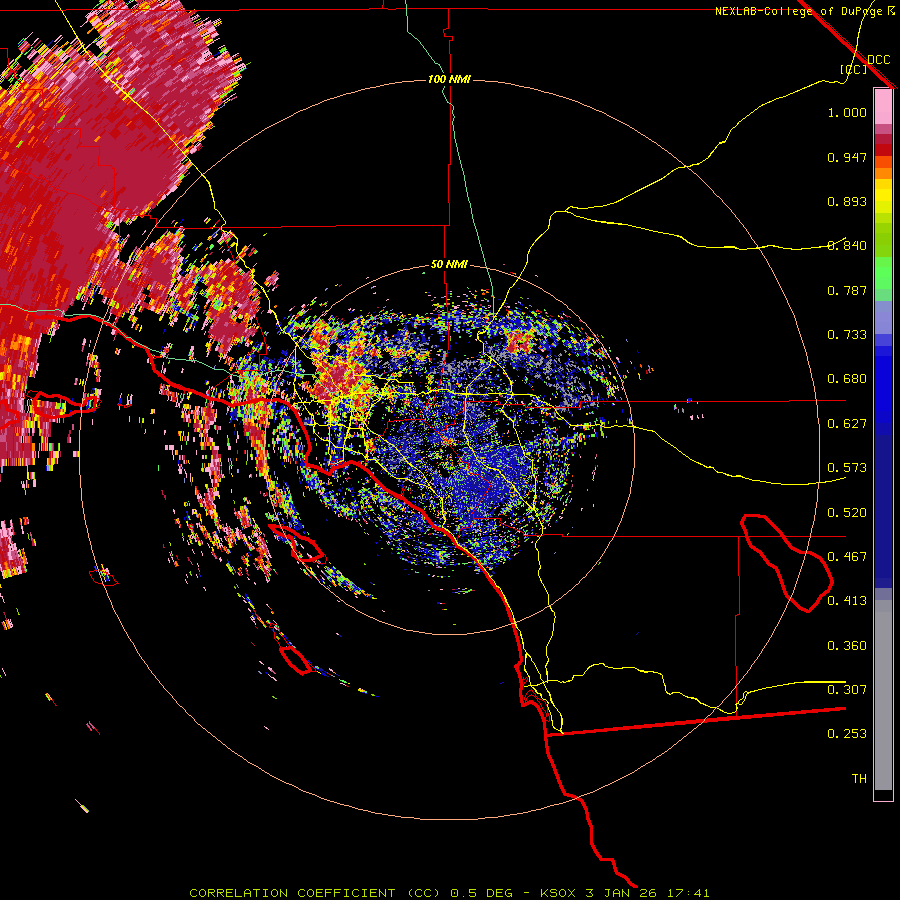Select the 0.253 value on the scale

click(847, 734)
